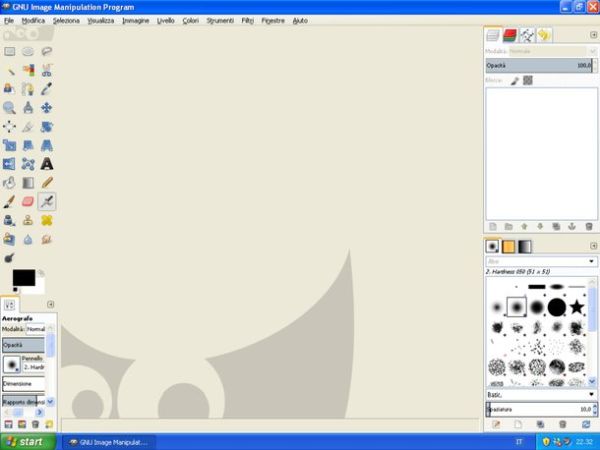Image resolution: width=600 pixels, height=450 pixels.
Task: Open the Basic brush tag dropdown
Action: point(541,395)
